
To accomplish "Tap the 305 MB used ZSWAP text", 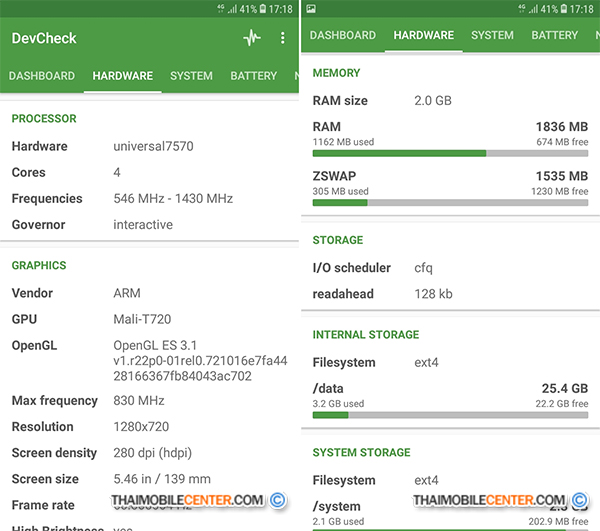I will point(341,191).
